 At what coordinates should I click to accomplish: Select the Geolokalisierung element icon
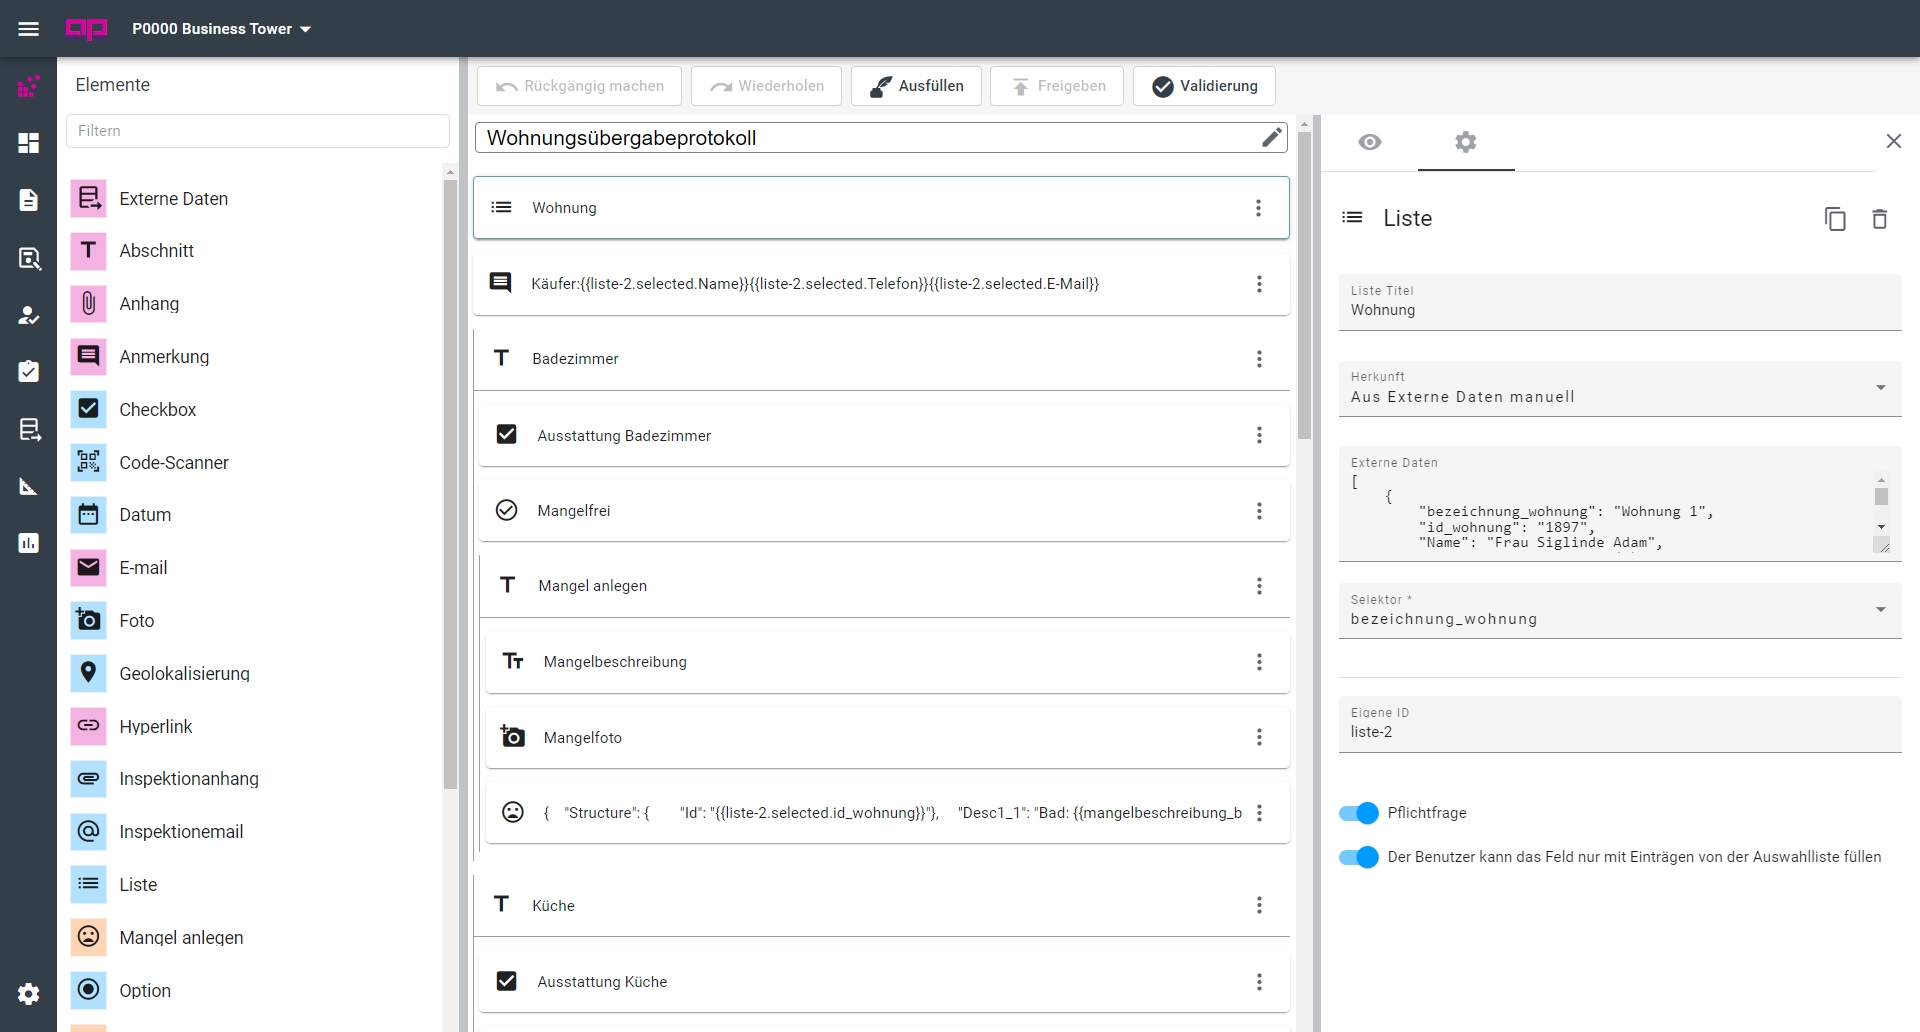point(89,673)
